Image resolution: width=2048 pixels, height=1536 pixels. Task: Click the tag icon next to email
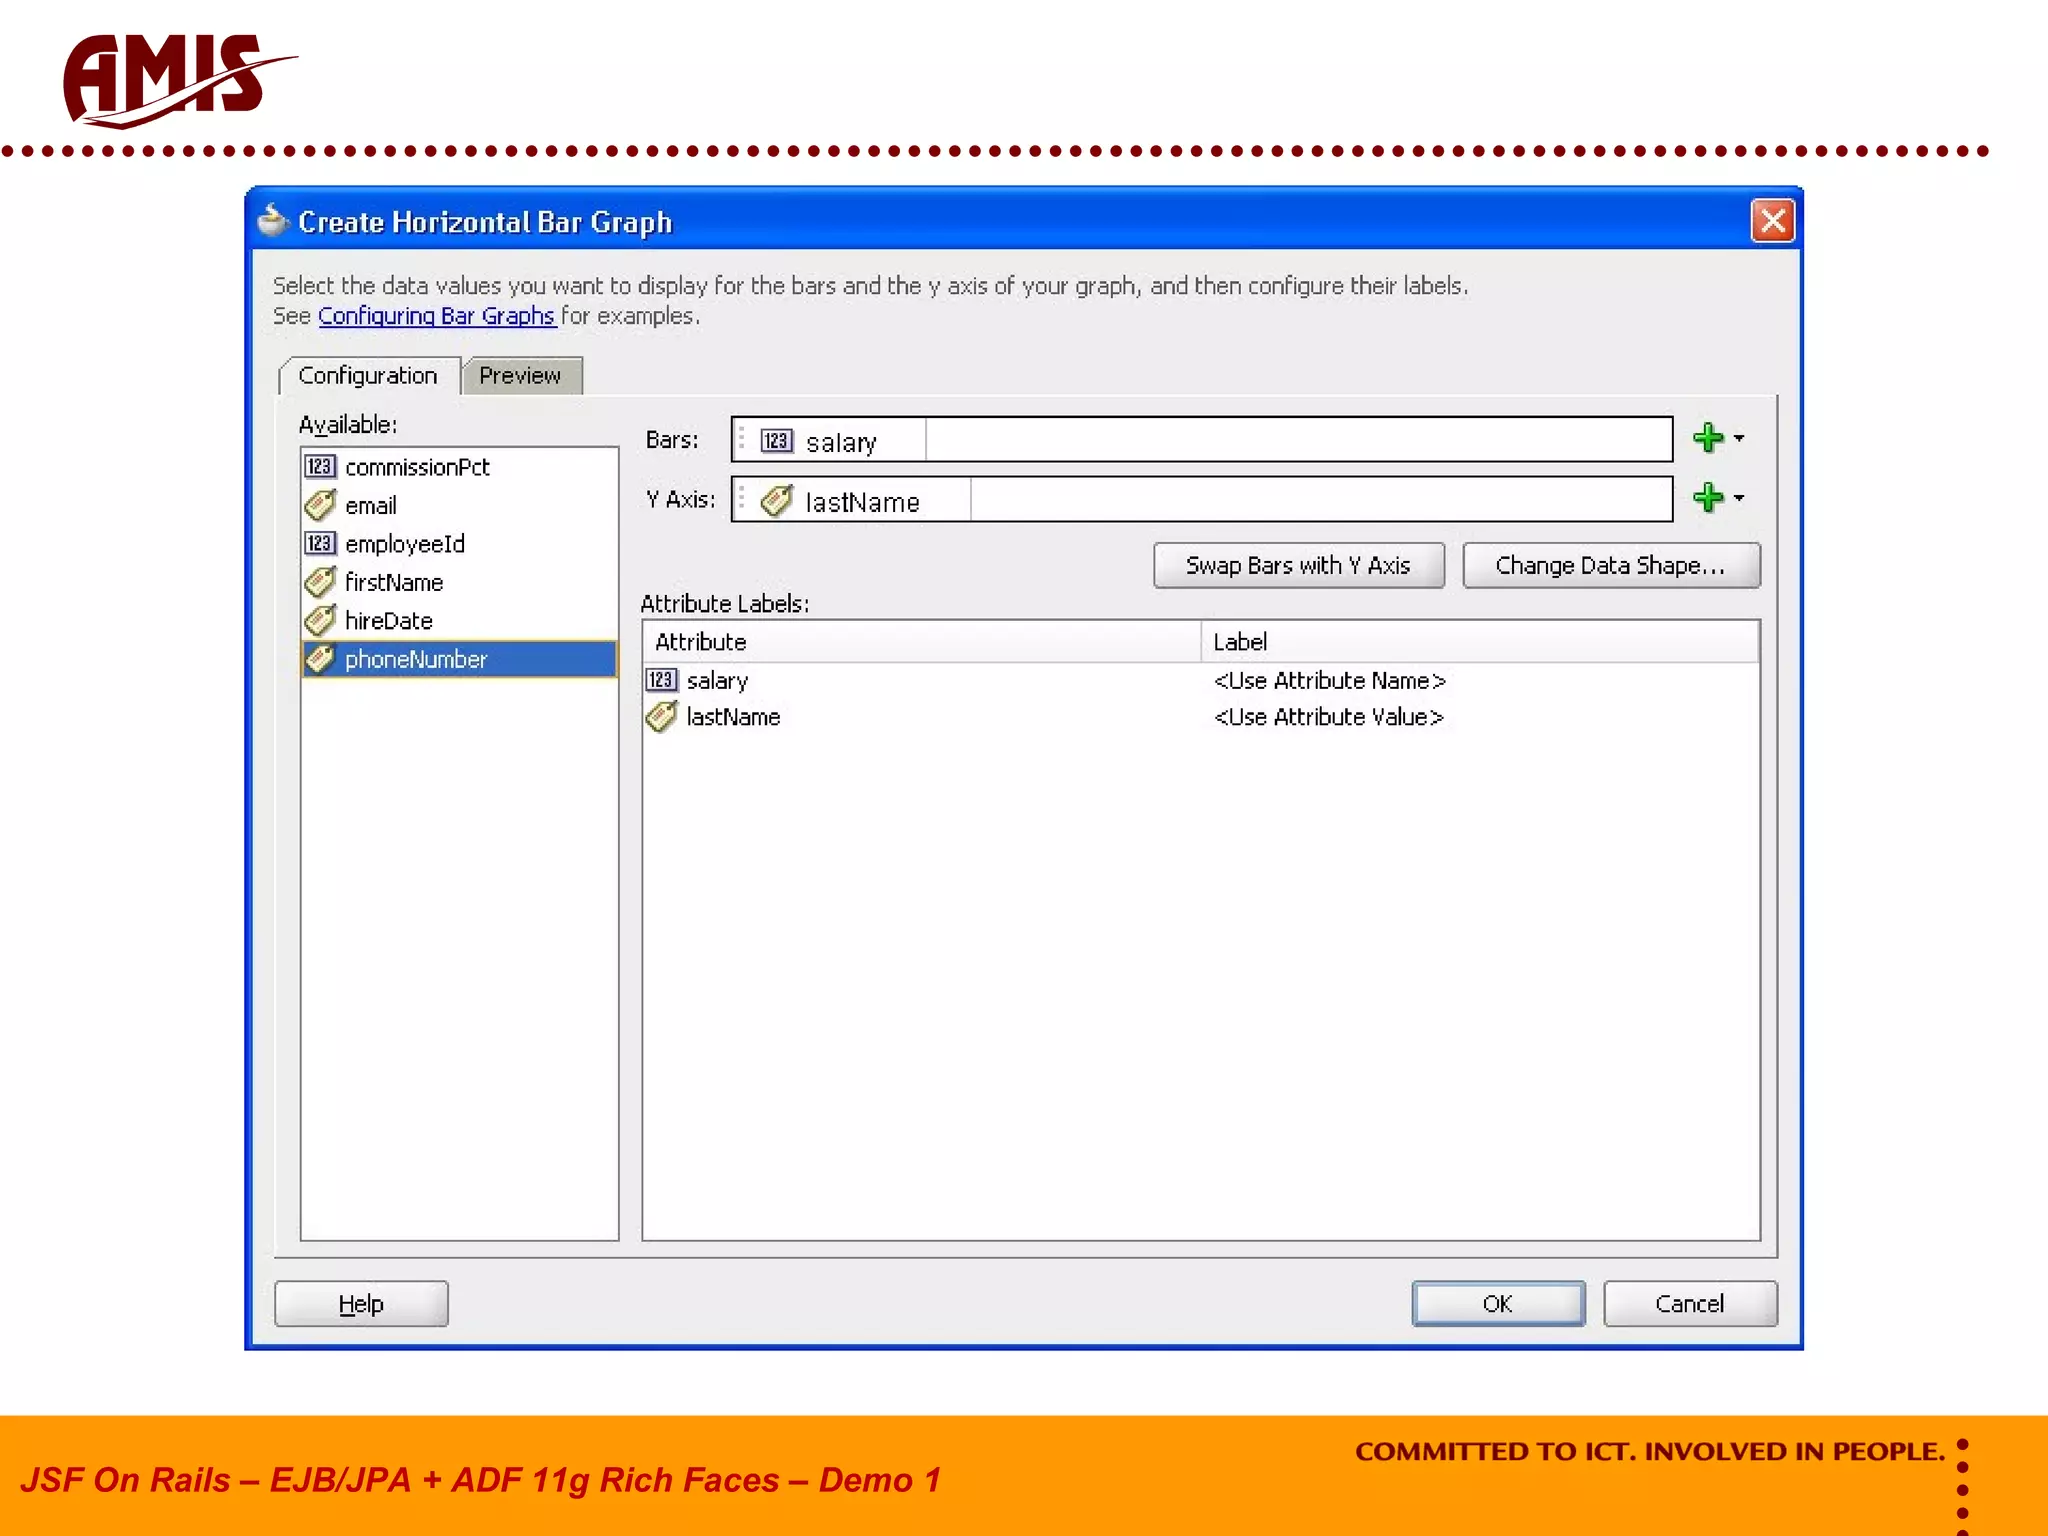click(x=320, y=505)
